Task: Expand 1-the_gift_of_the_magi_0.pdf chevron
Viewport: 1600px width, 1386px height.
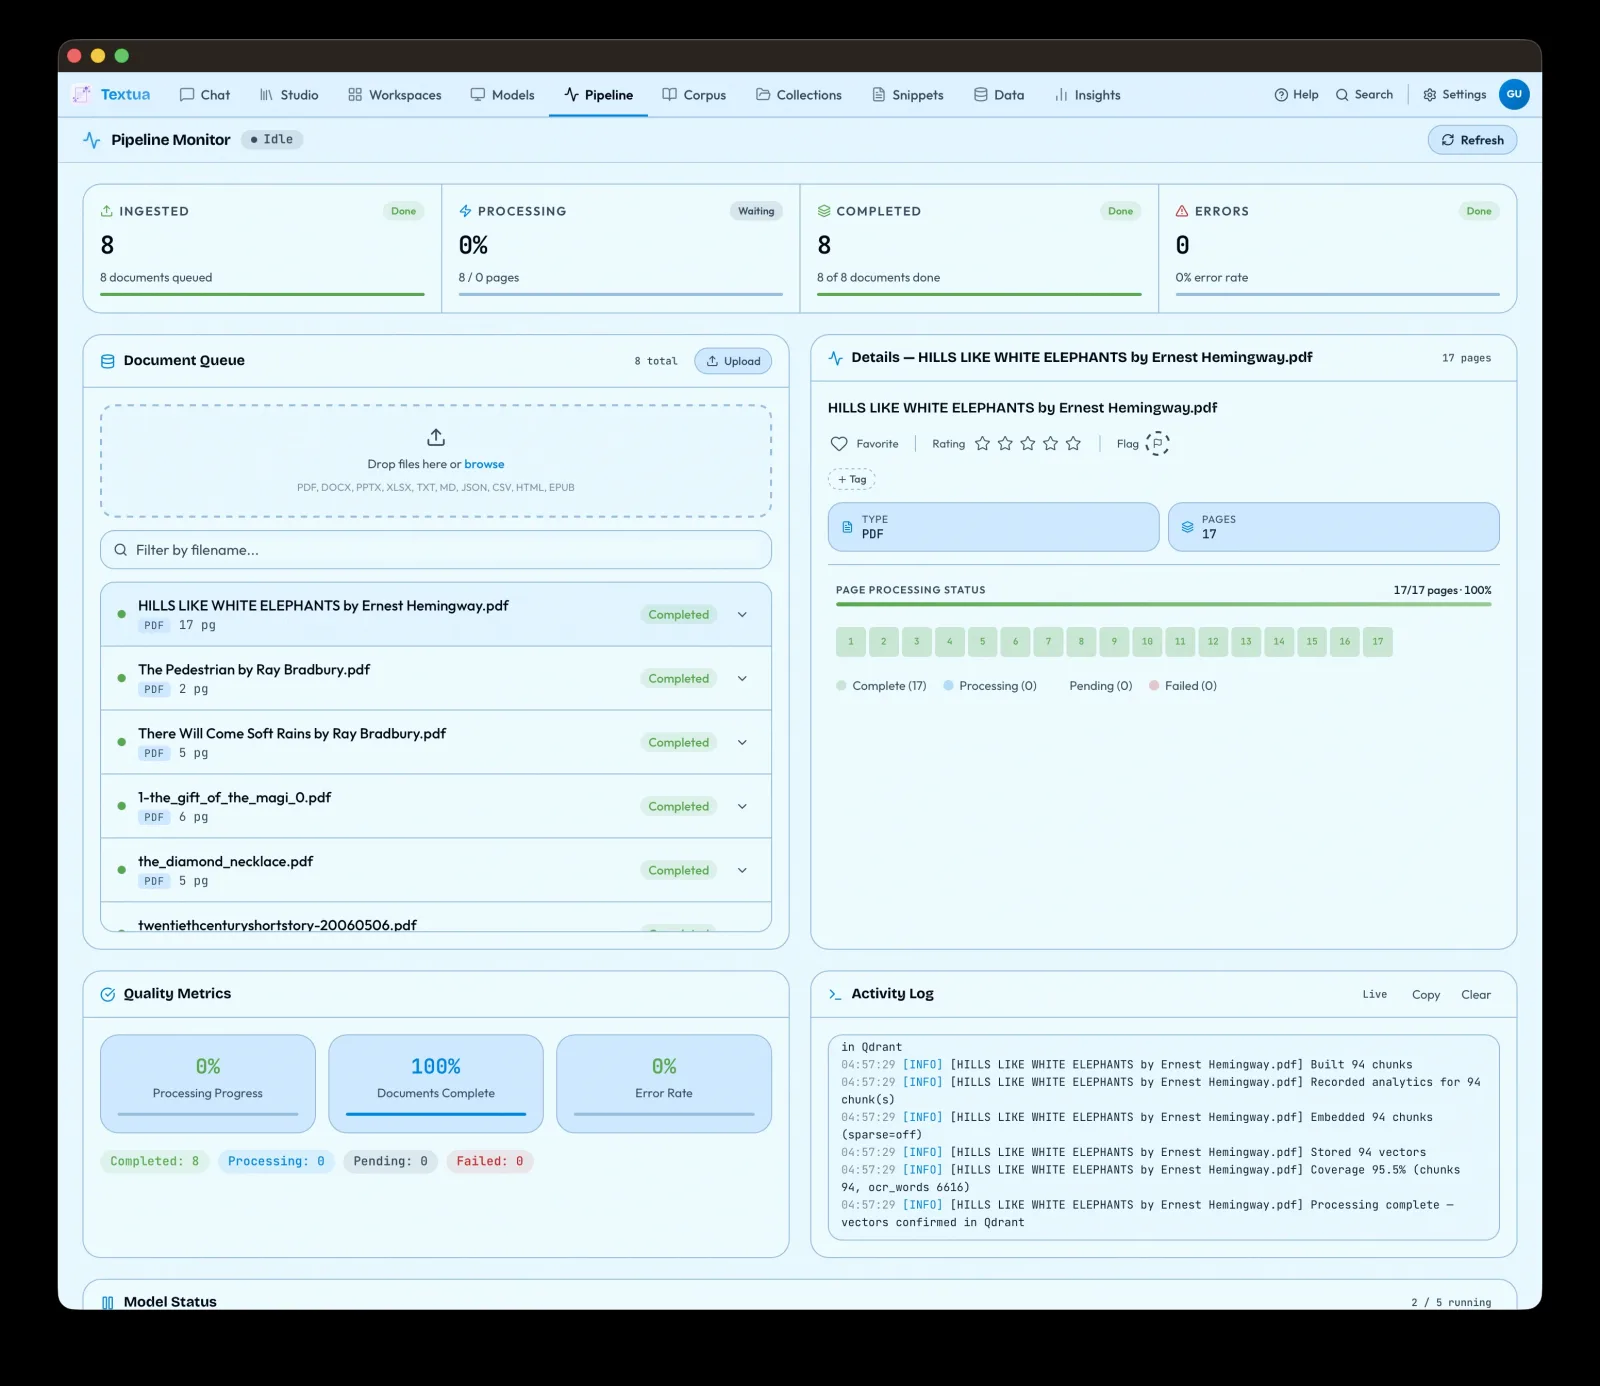Action: point(742,807)
